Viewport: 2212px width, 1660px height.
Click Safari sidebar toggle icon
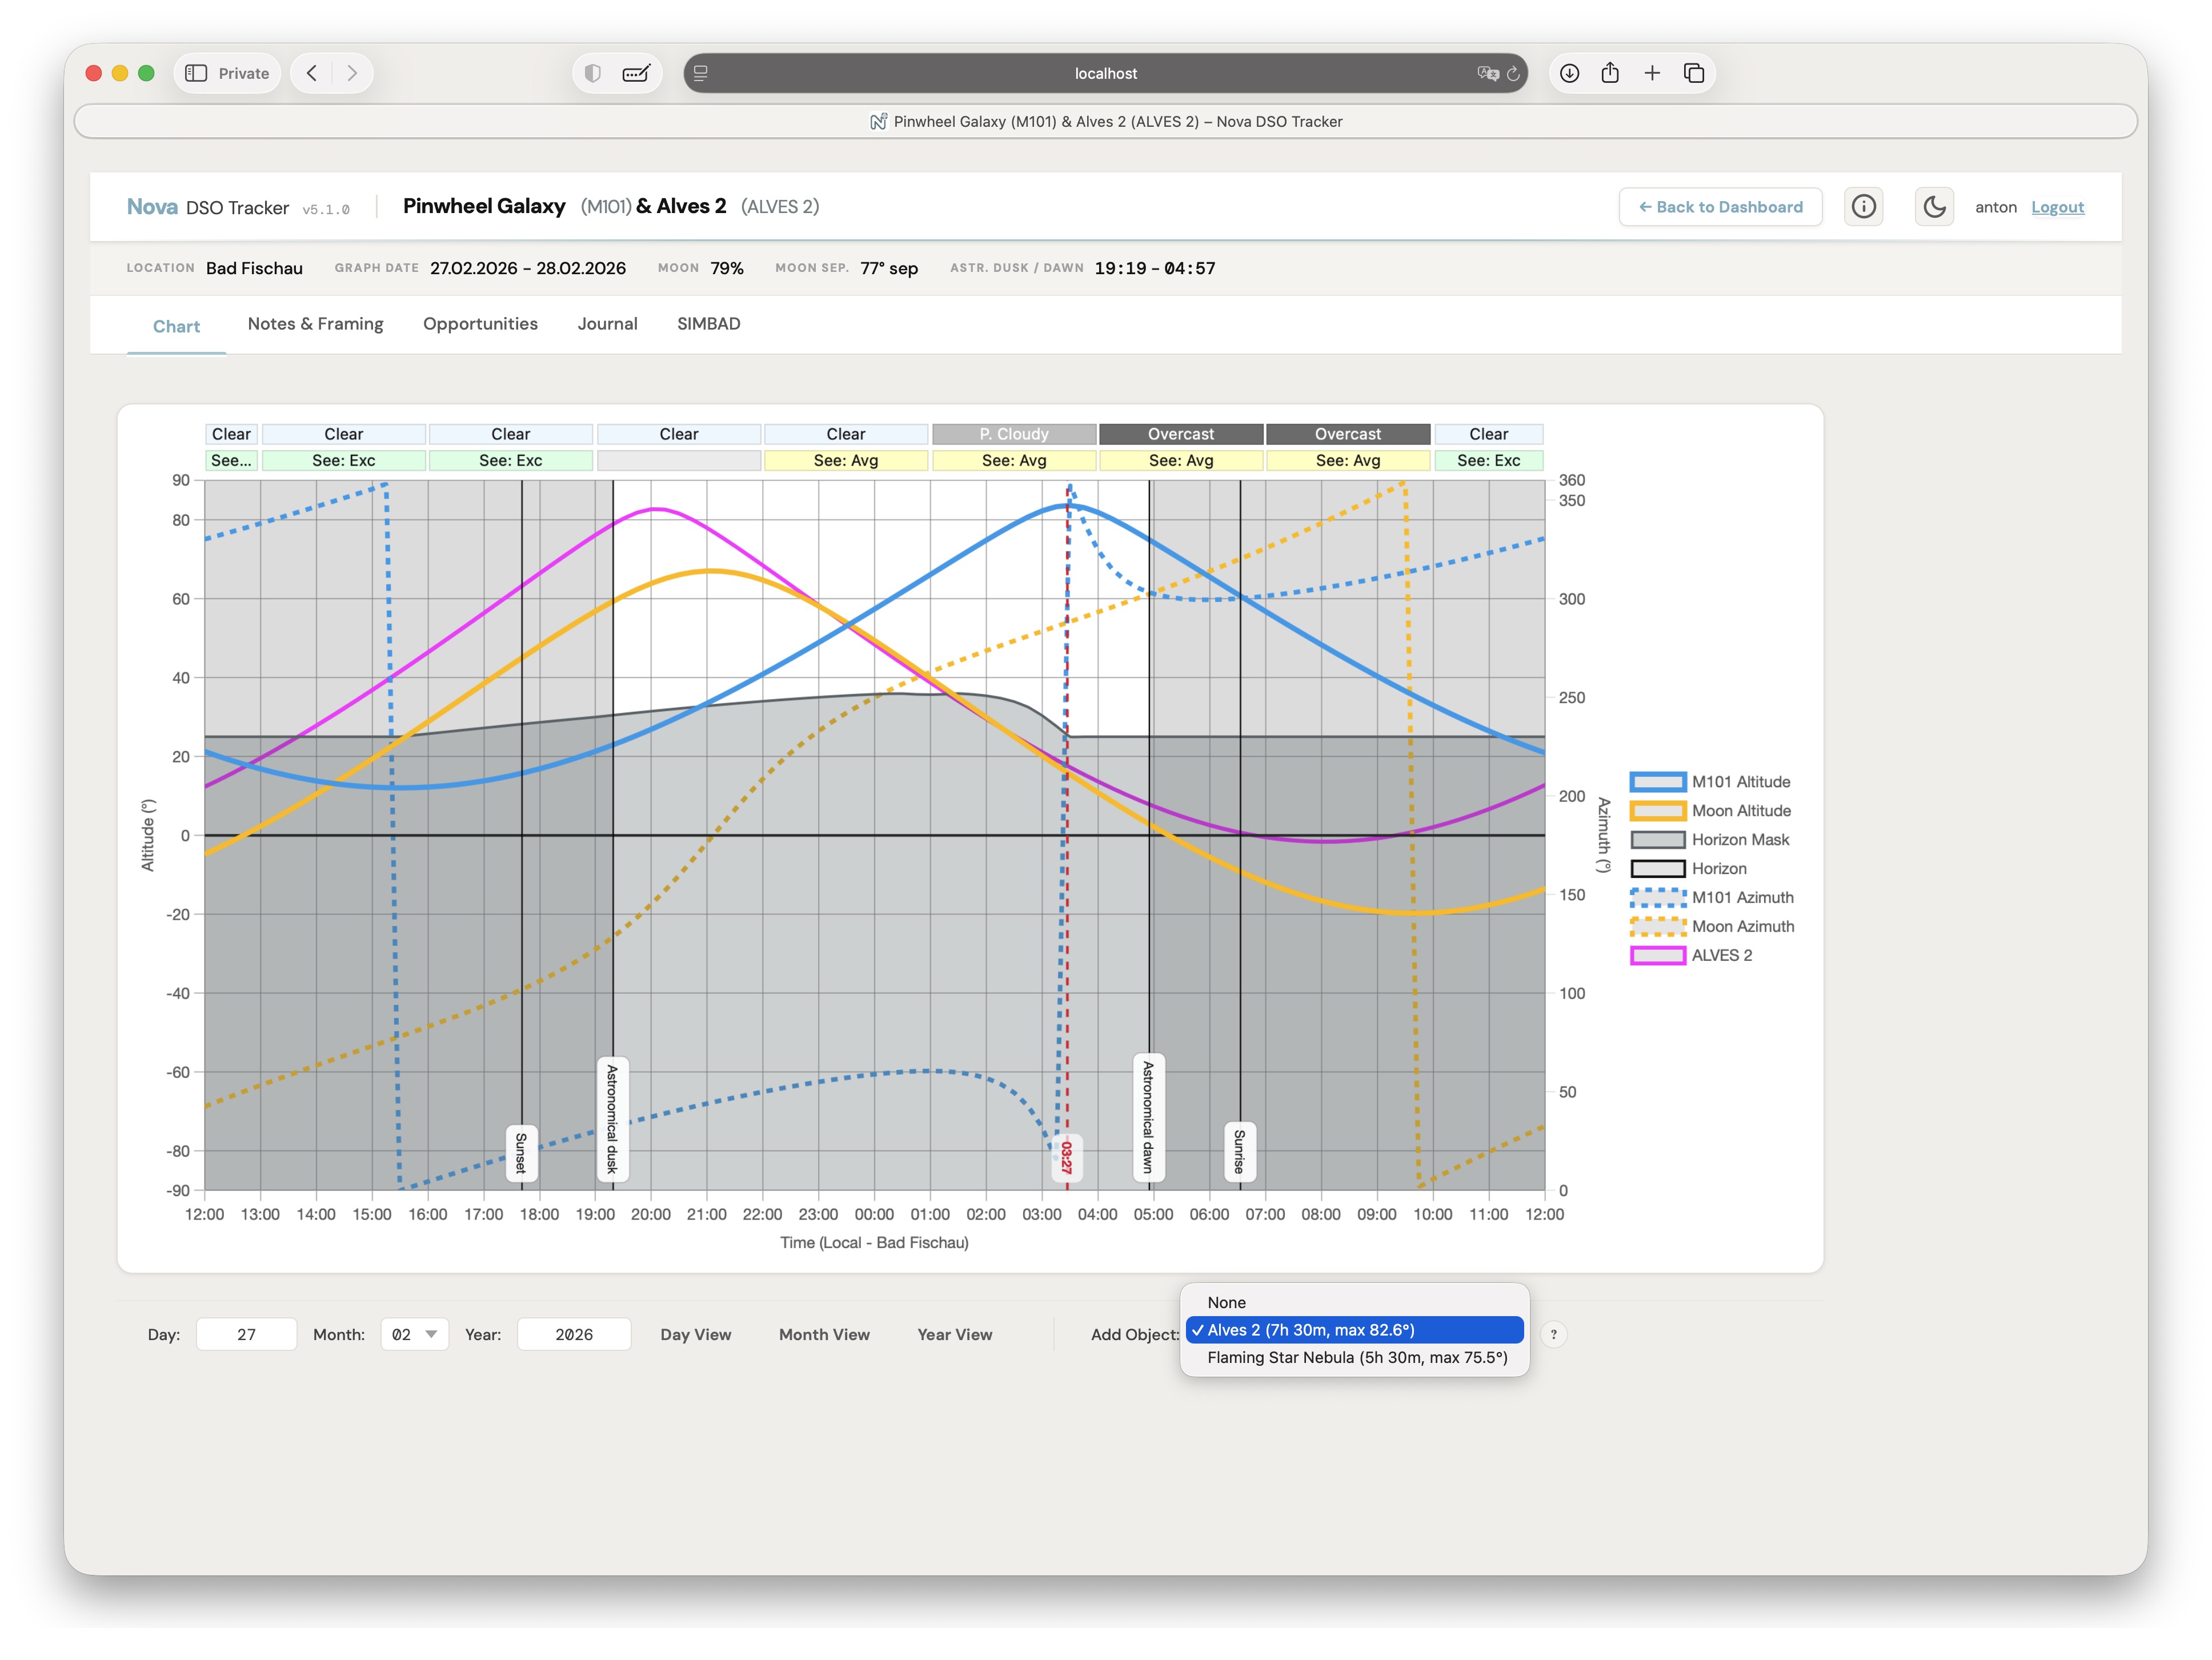197,73
